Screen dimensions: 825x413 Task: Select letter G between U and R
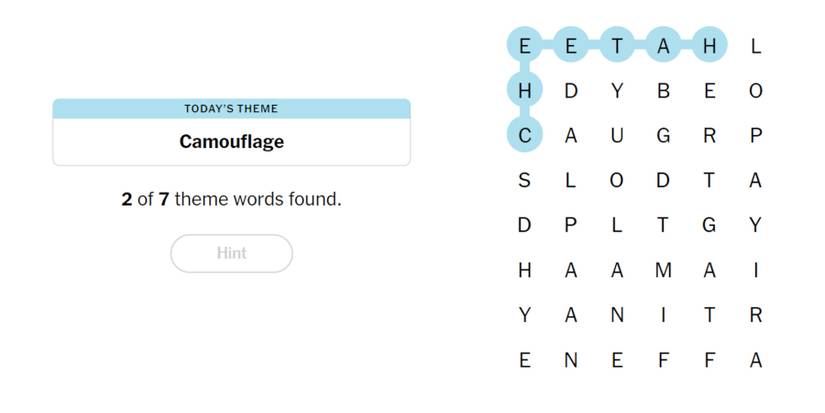coord(663,136)
